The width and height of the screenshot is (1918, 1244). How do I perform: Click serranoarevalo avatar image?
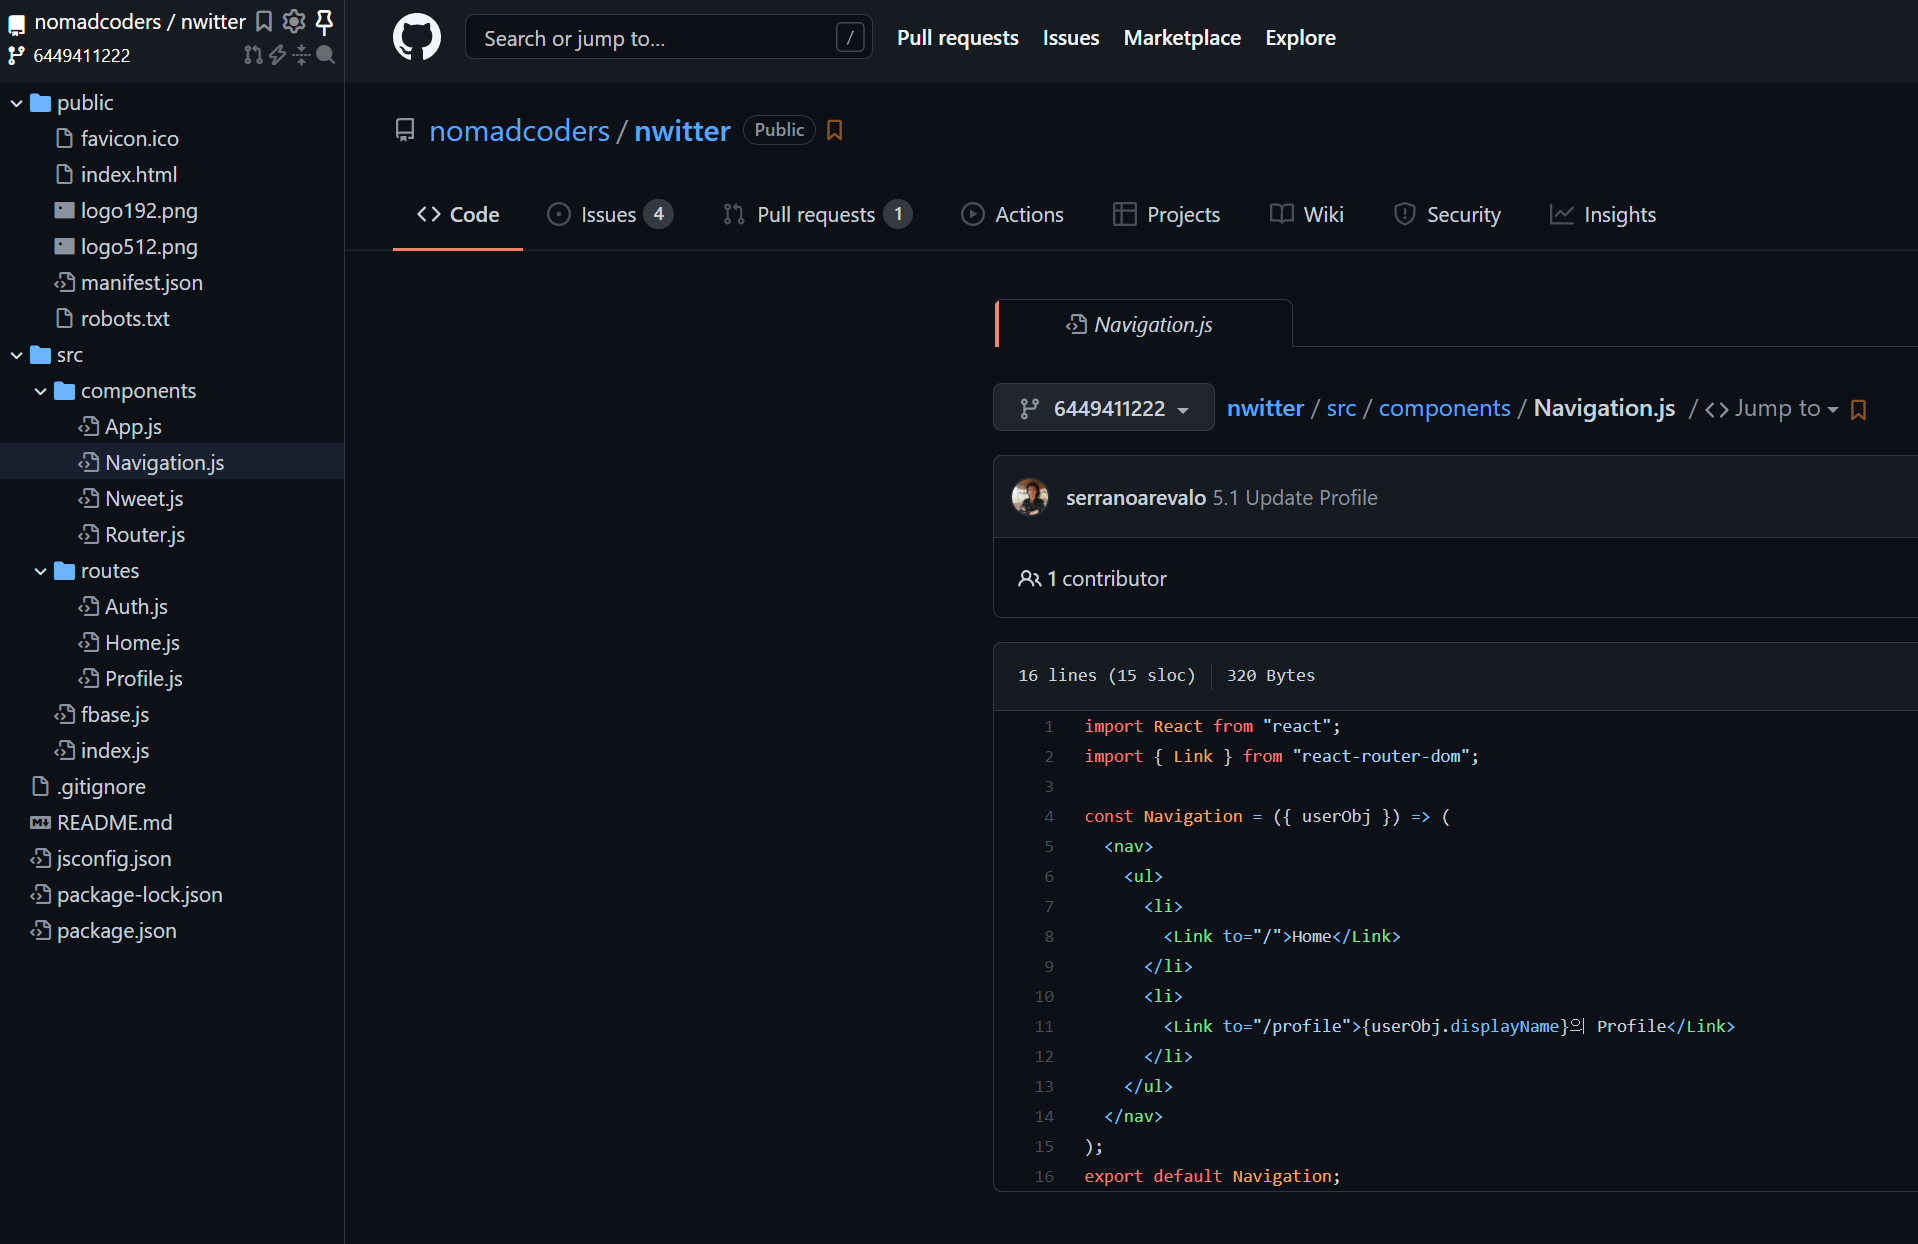(1030, 497)
